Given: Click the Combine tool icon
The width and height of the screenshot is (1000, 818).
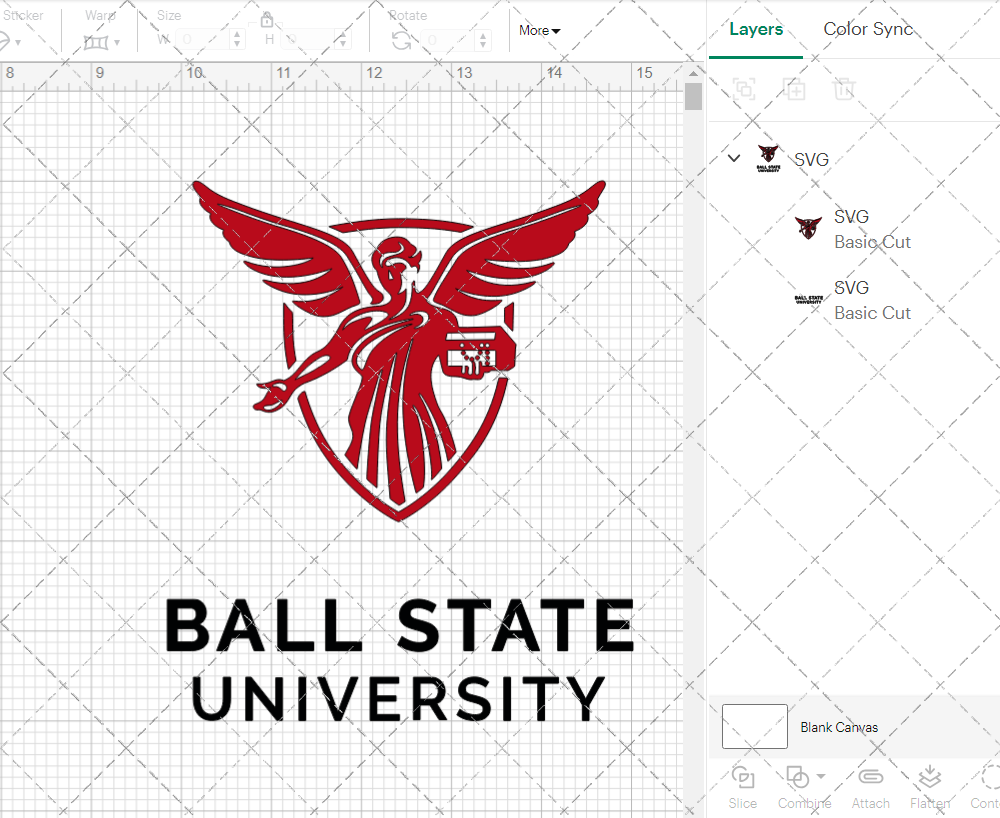Looking at the screenshot, I should coord(797,777).
